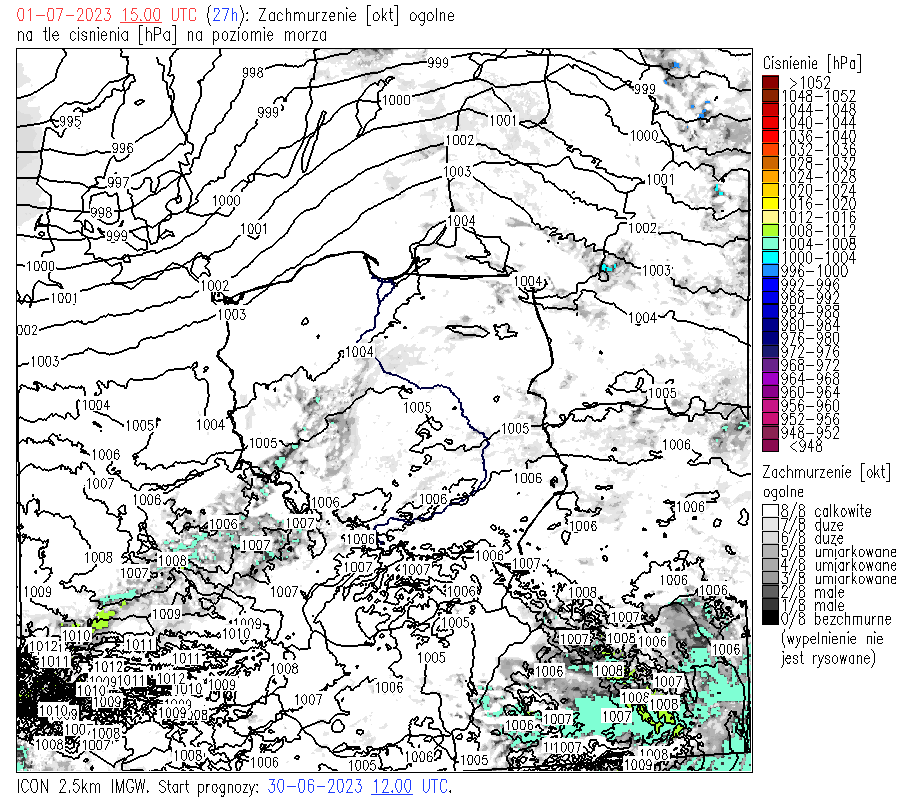
Task: Click the 972-976 hPa legend swatch
Action: [770, 352]
